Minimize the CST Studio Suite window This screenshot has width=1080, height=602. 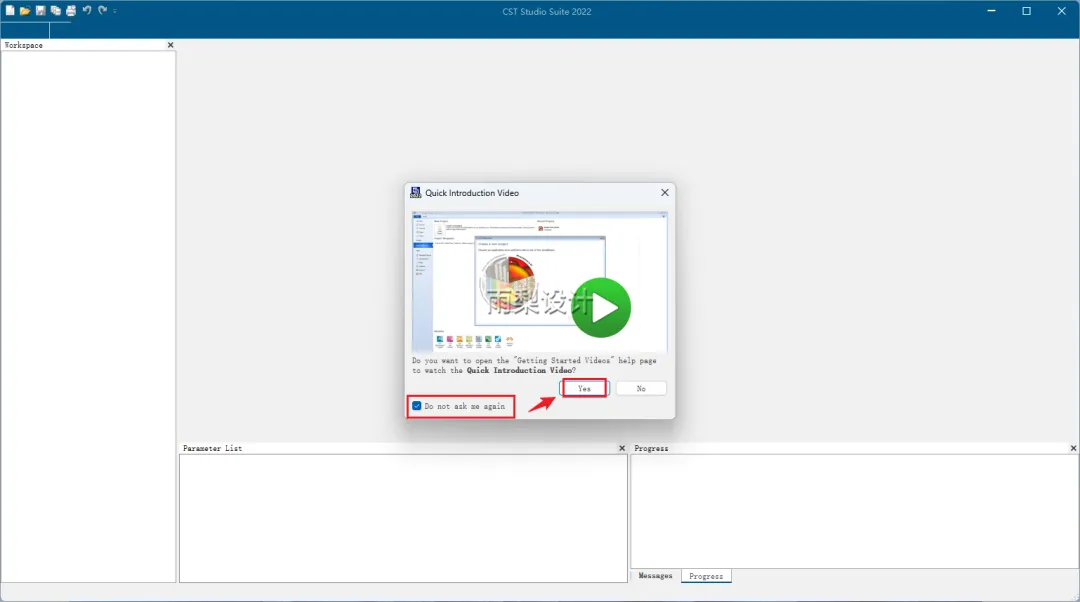tap(991, 11)
